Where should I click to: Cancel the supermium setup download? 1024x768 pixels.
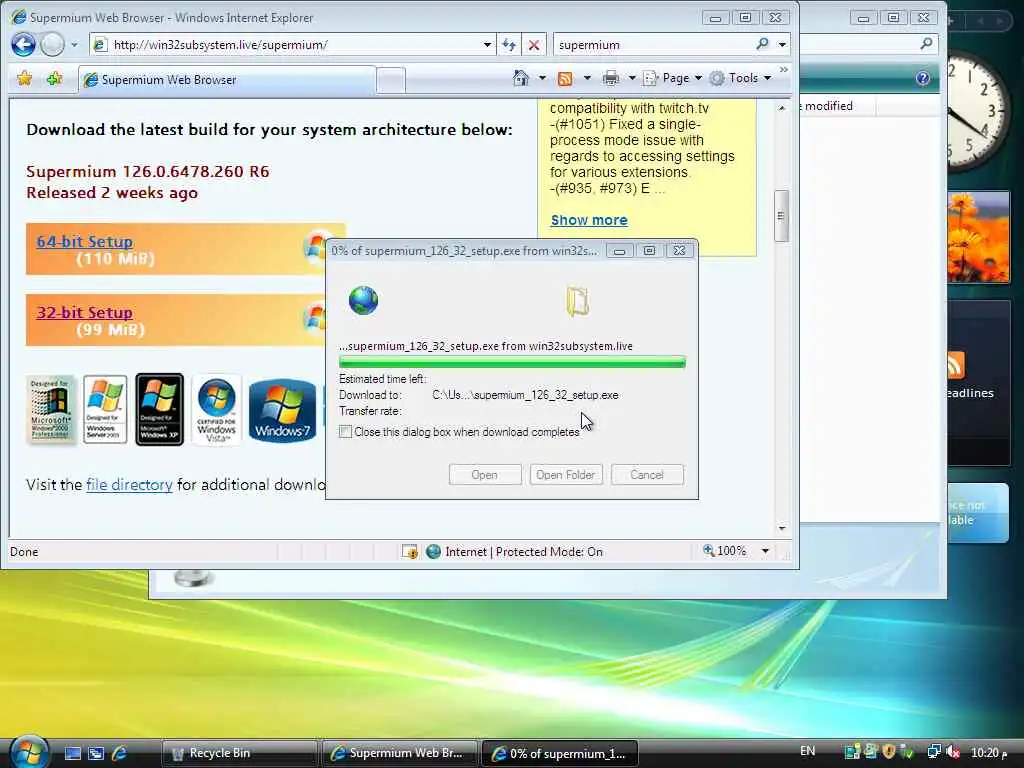(647, 475)
